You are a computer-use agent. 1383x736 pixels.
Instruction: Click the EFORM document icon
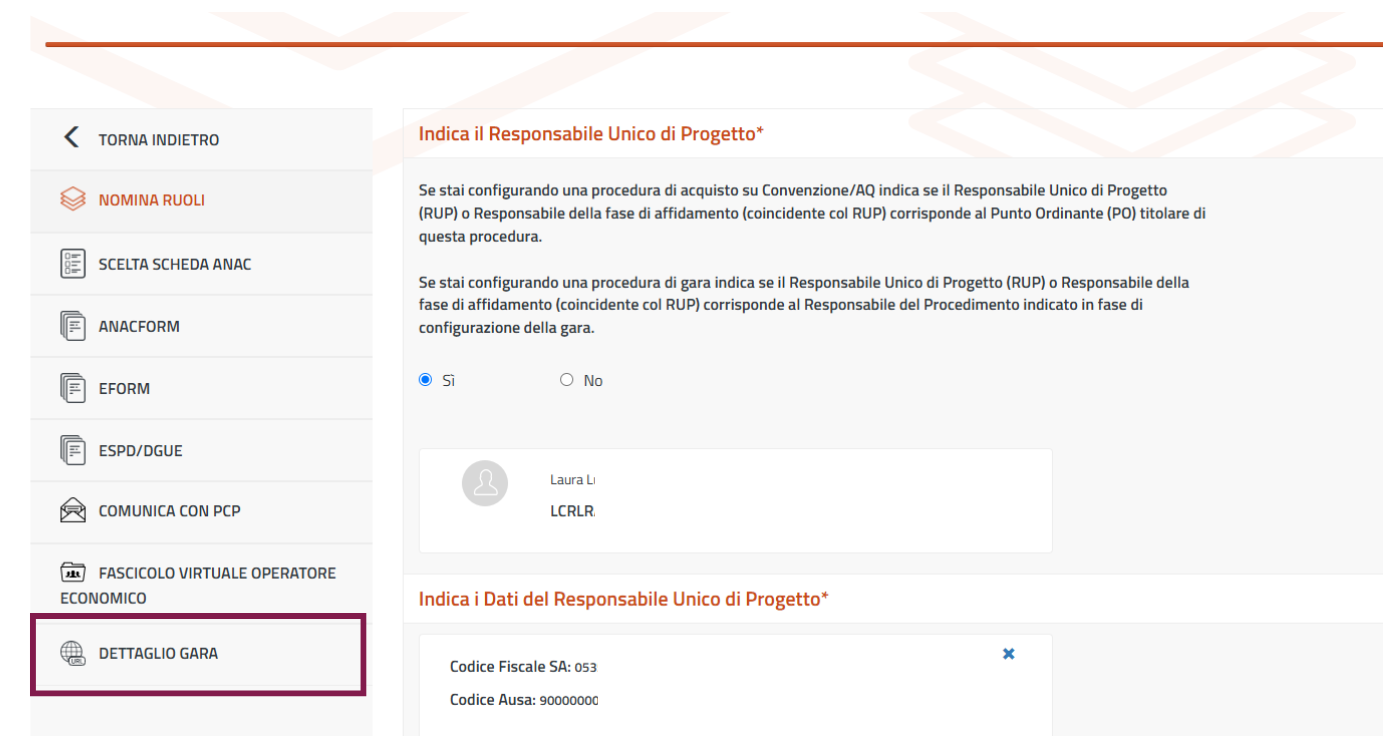tap(73, 388)
